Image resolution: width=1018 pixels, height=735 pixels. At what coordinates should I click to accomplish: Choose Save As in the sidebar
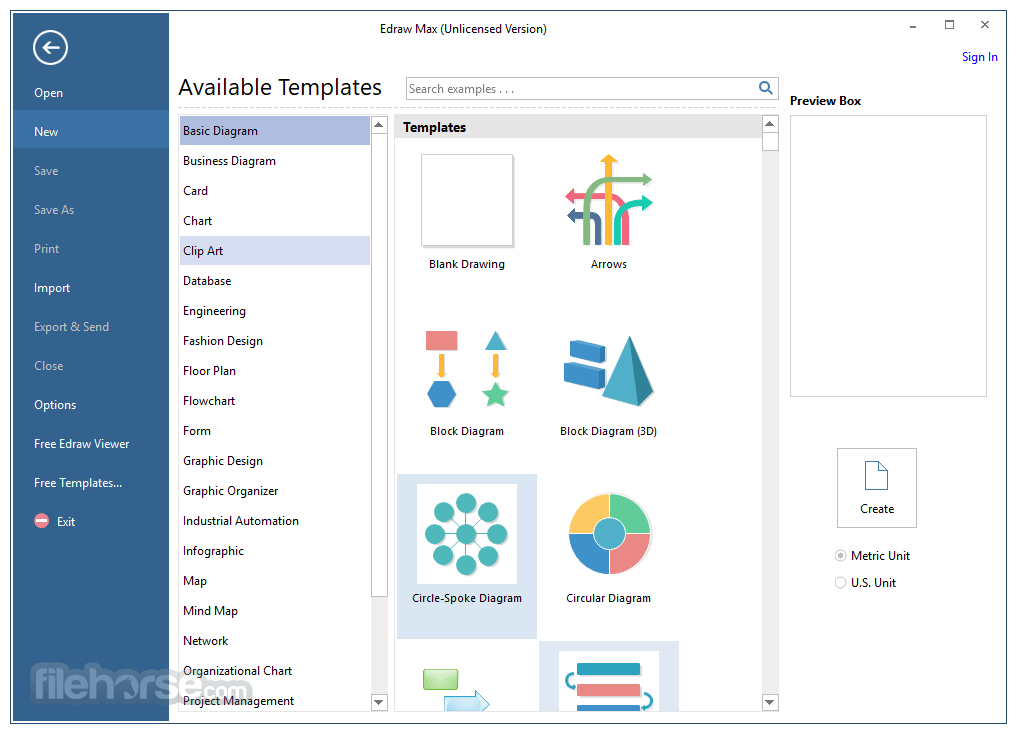(x=54, y=210)
